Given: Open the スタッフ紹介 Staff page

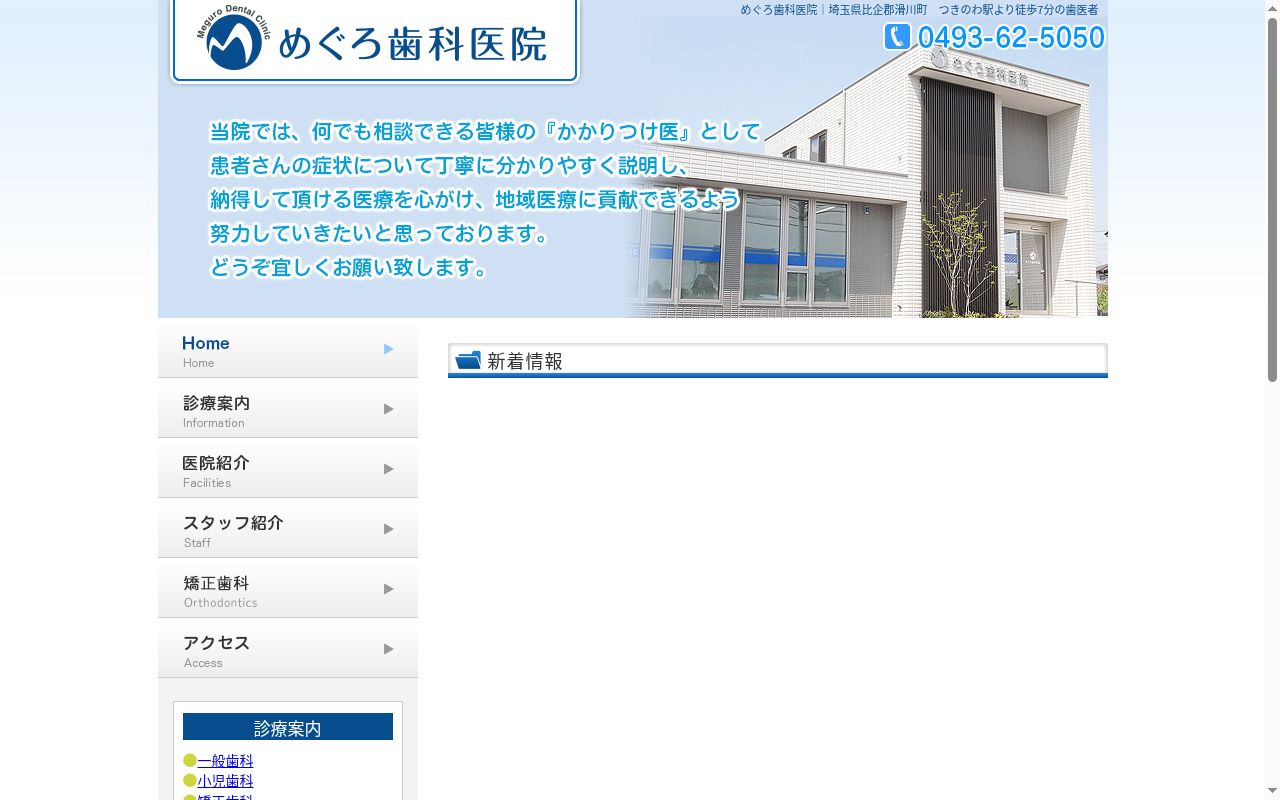Looking at the screenshot, I should (x=288, y=528).
